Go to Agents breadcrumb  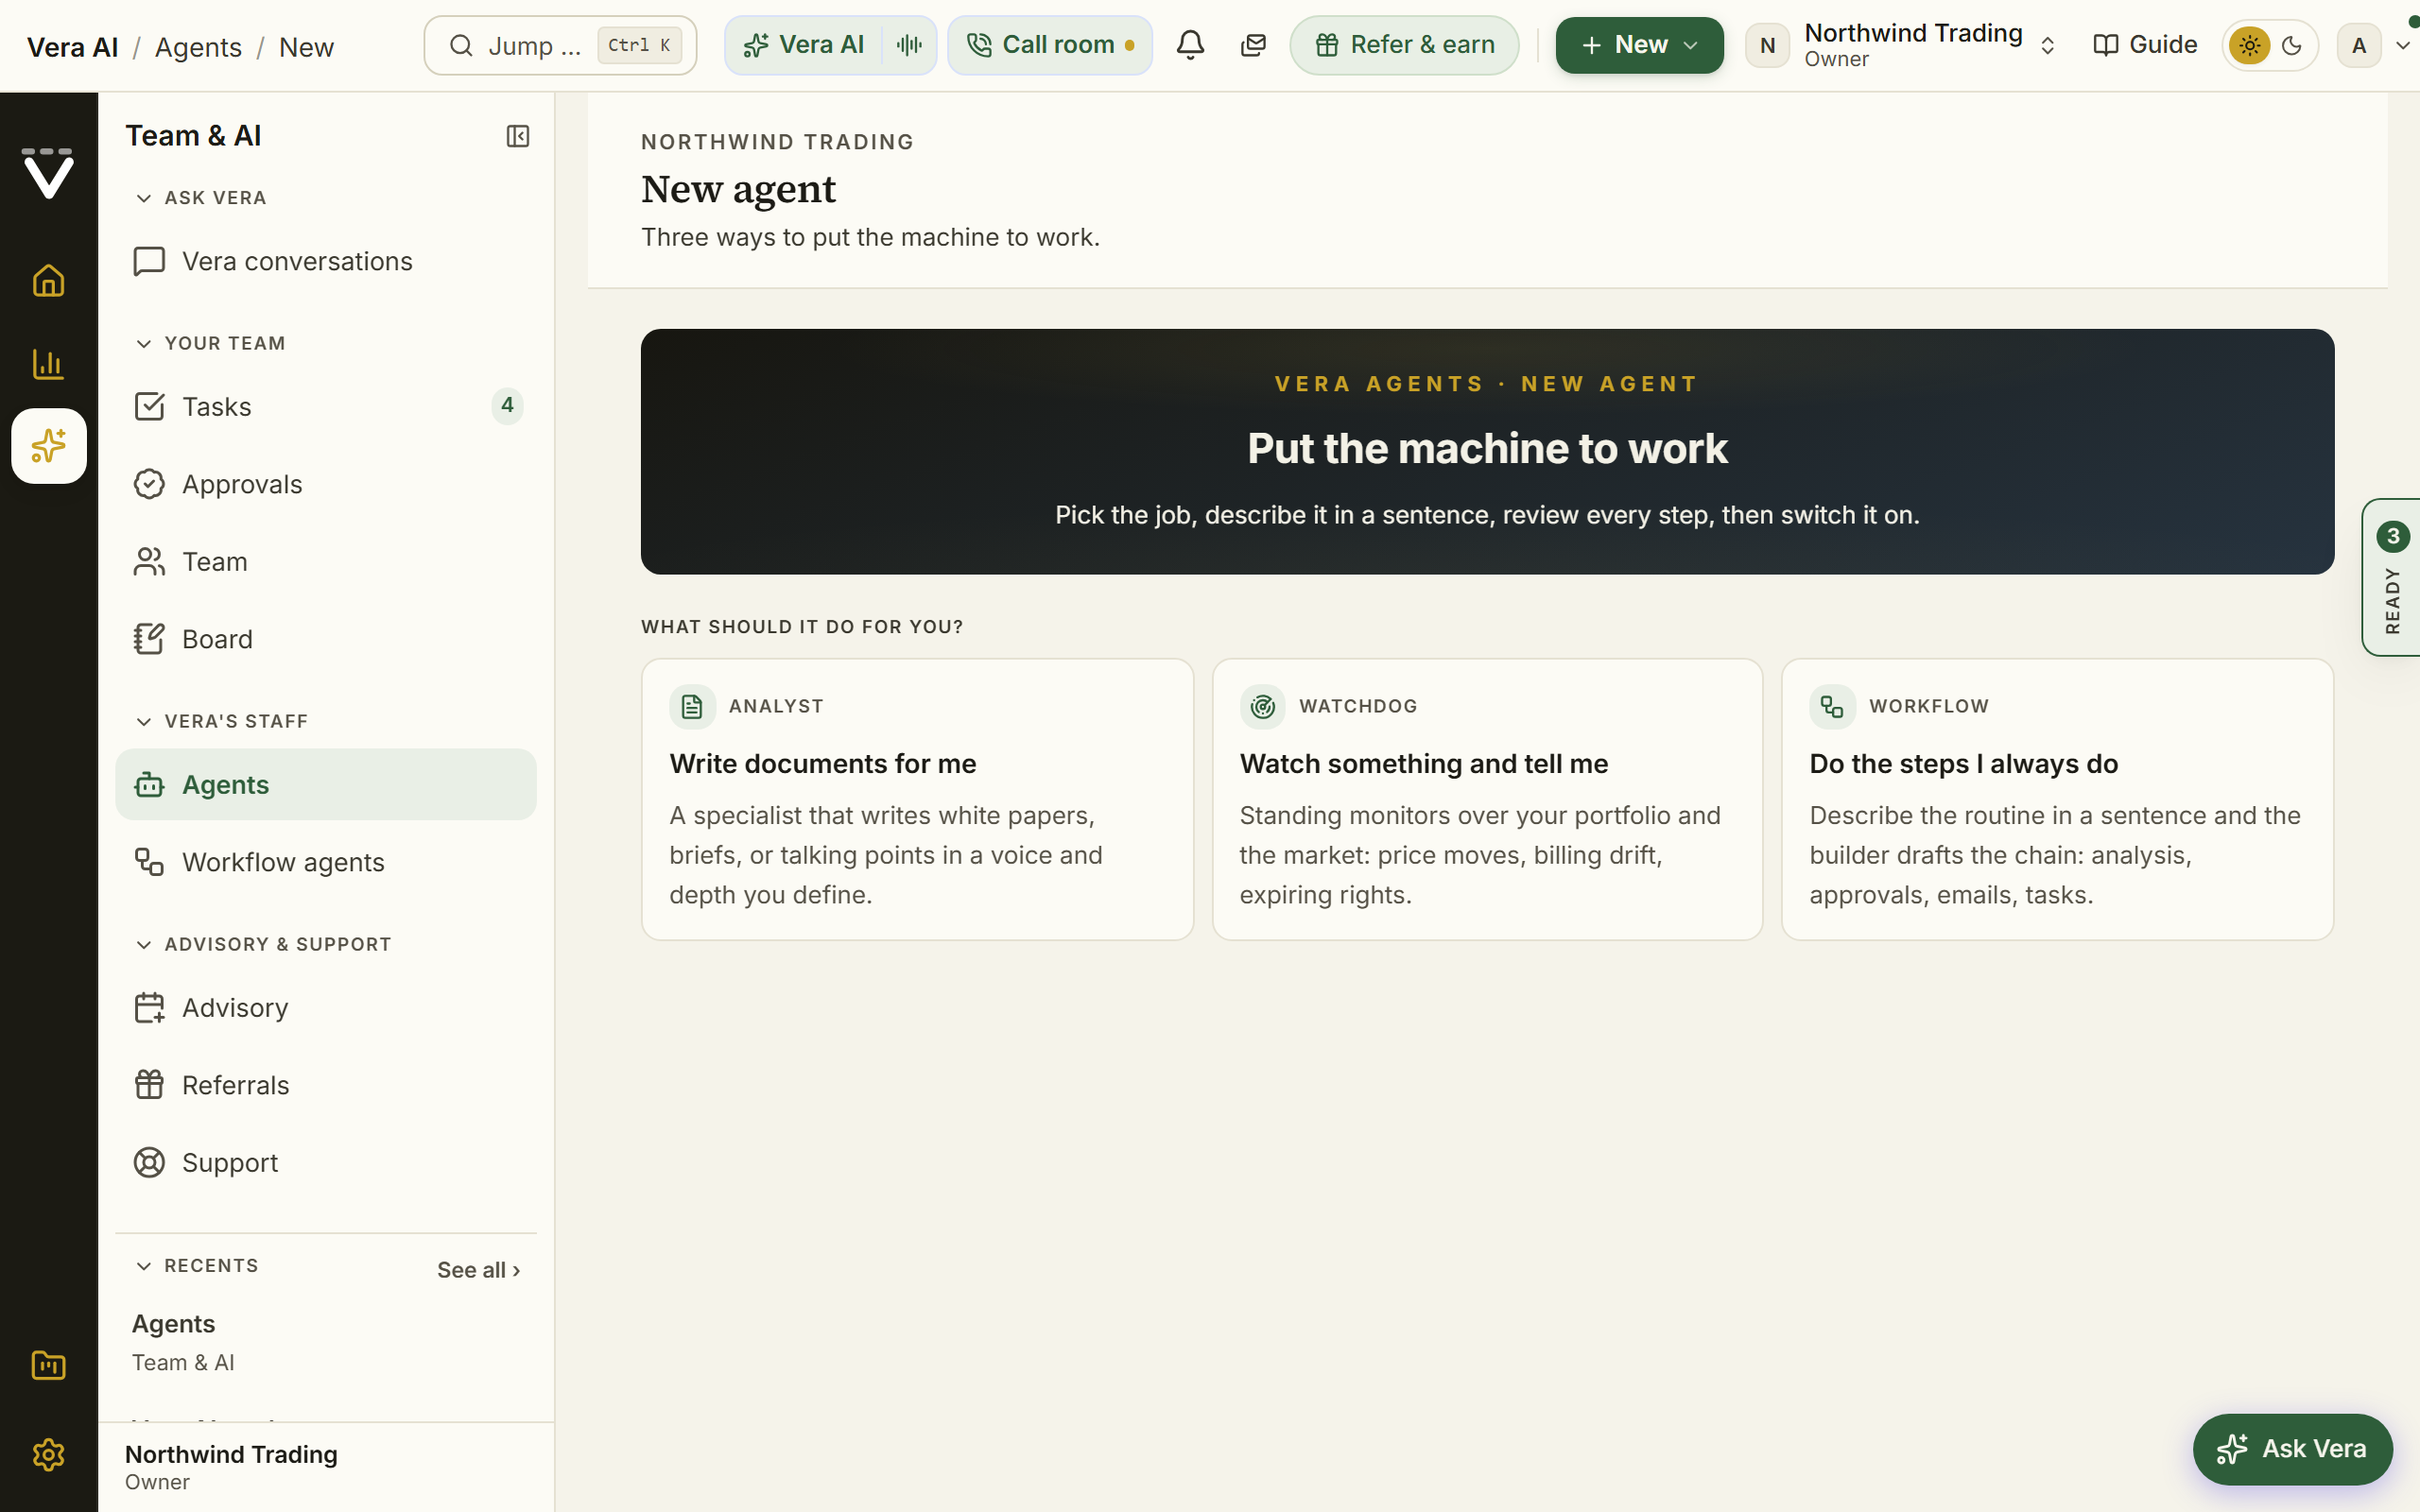click(x=198, y=47)
